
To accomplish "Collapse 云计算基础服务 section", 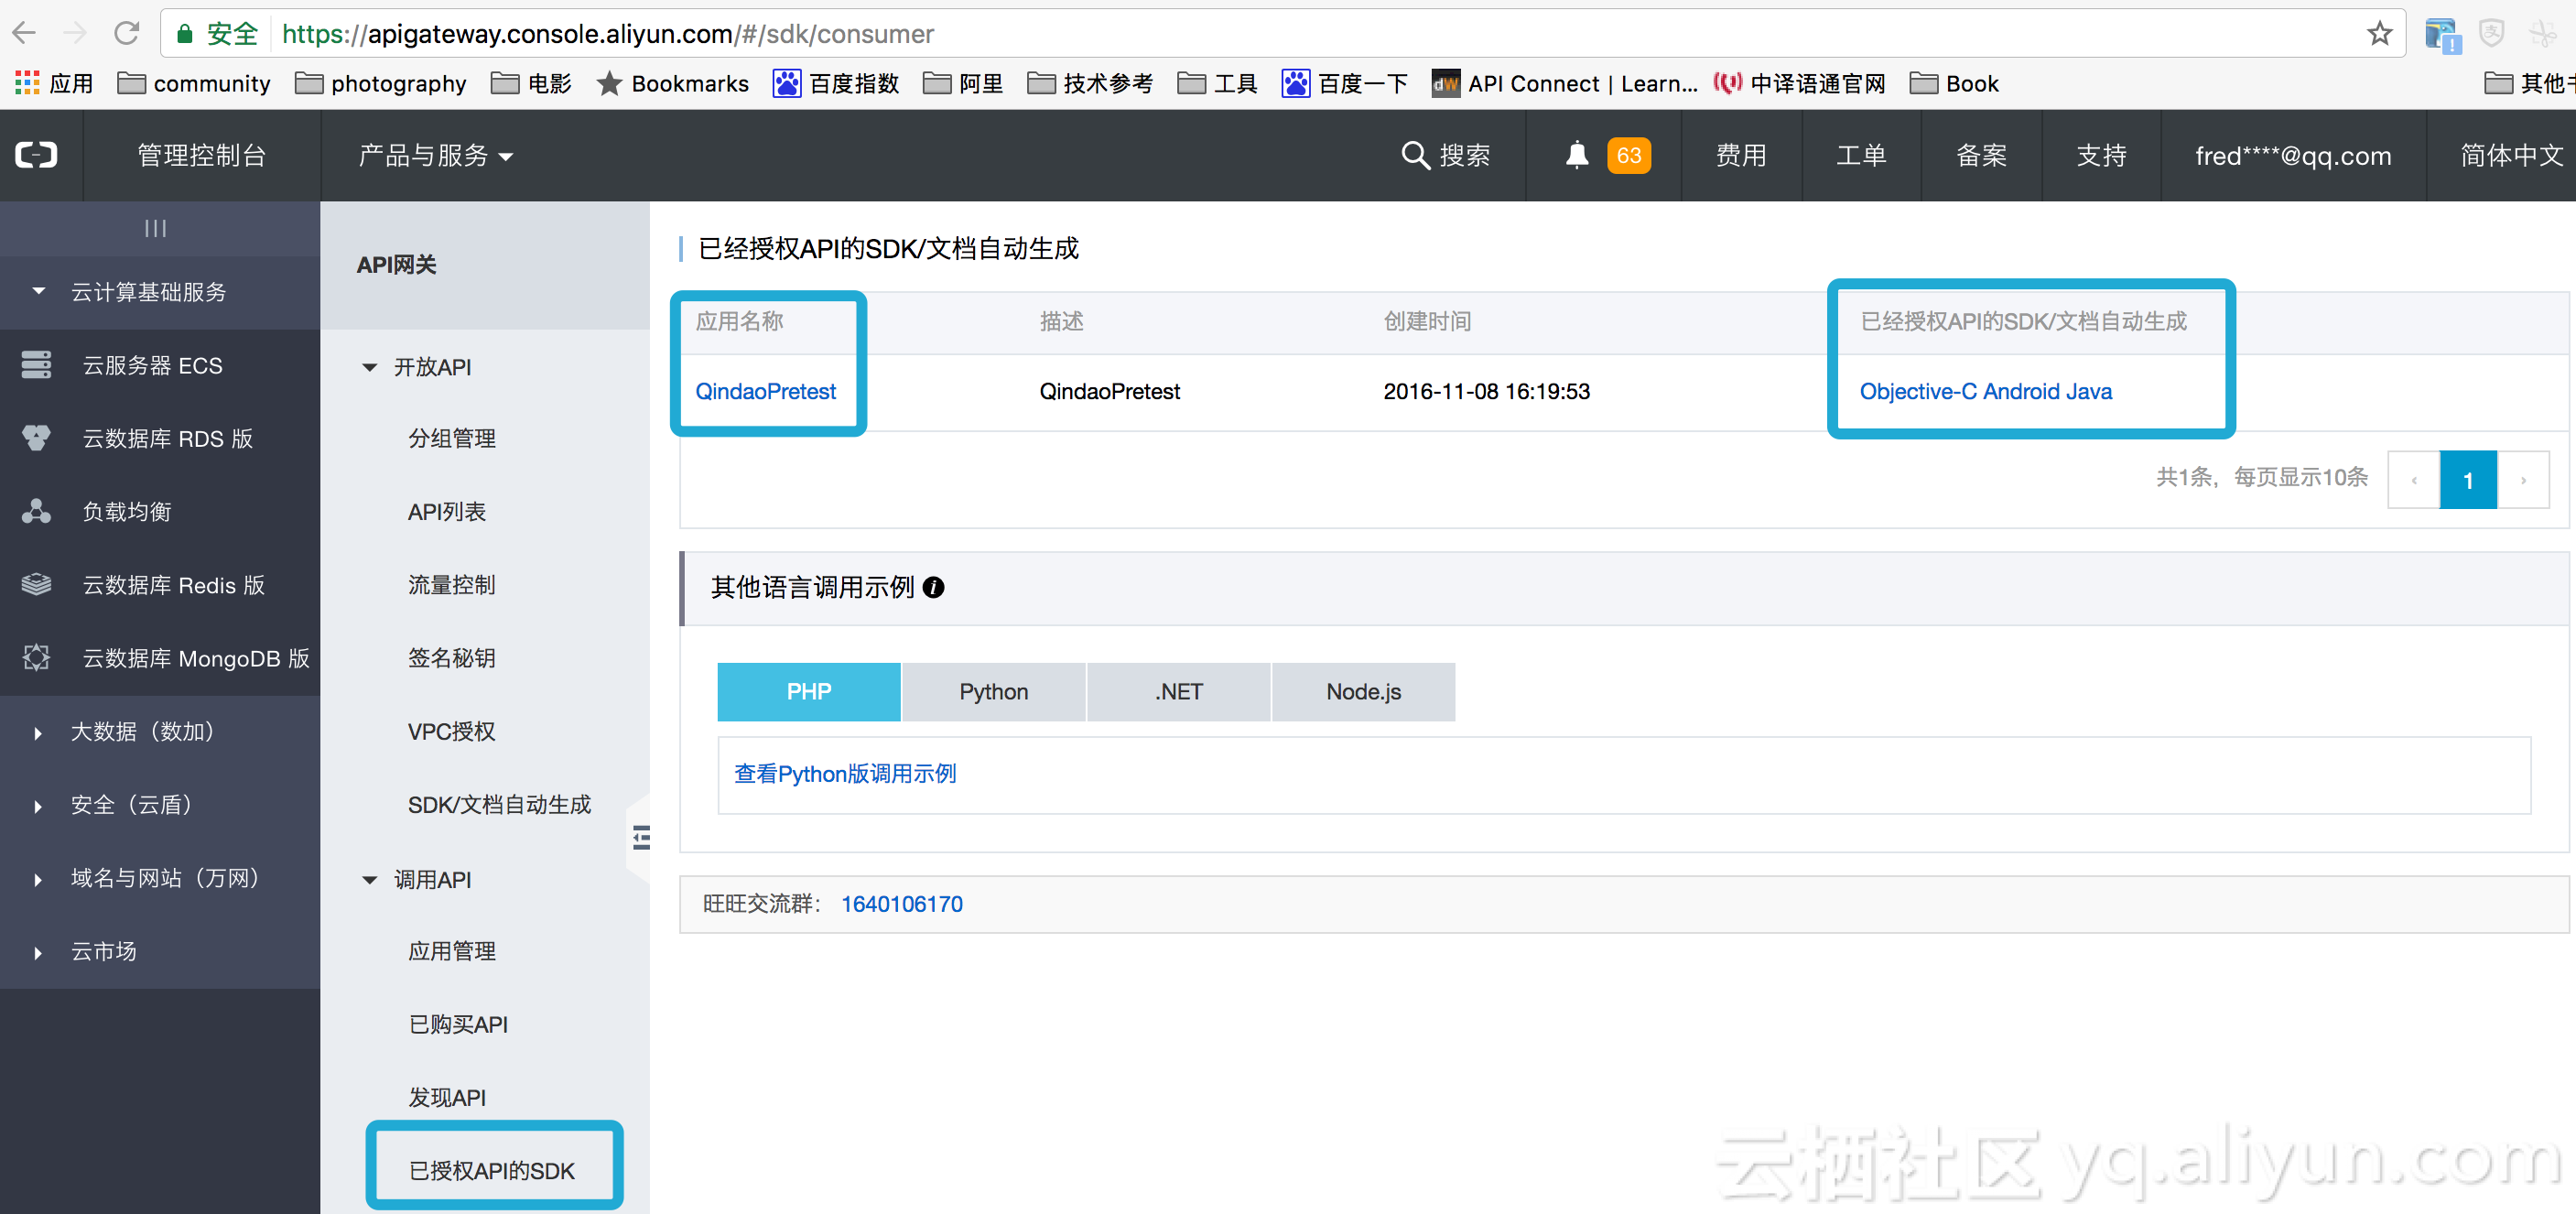I will [x=38, y=291].
